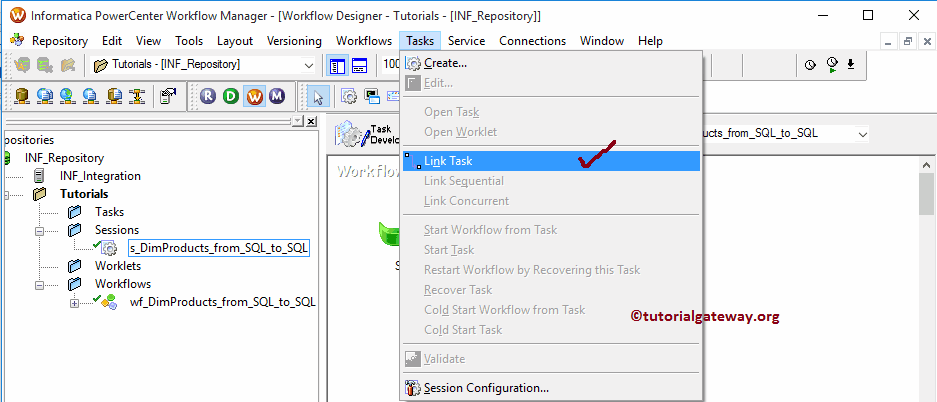
Task: Choose Create... from Tasks menu
Action: click(550, 63)
